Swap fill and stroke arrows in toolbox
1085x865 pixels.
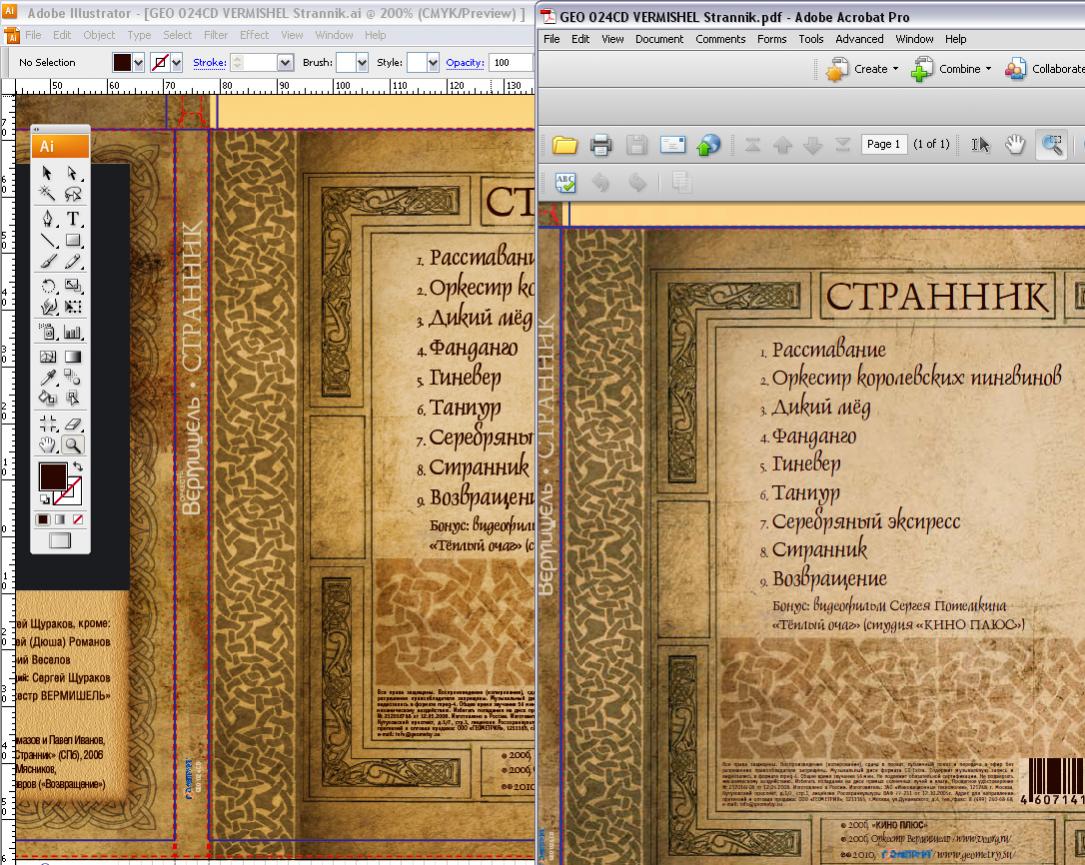(x=78, y=466)
